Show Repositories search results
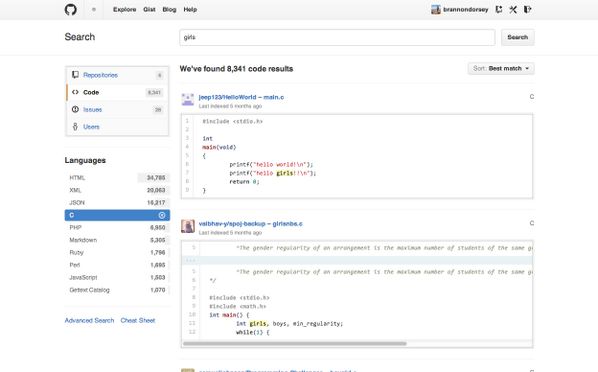Image resolution: width=598 pixels, height=372 pixels. pyautogui.click(x=117, y=75)
